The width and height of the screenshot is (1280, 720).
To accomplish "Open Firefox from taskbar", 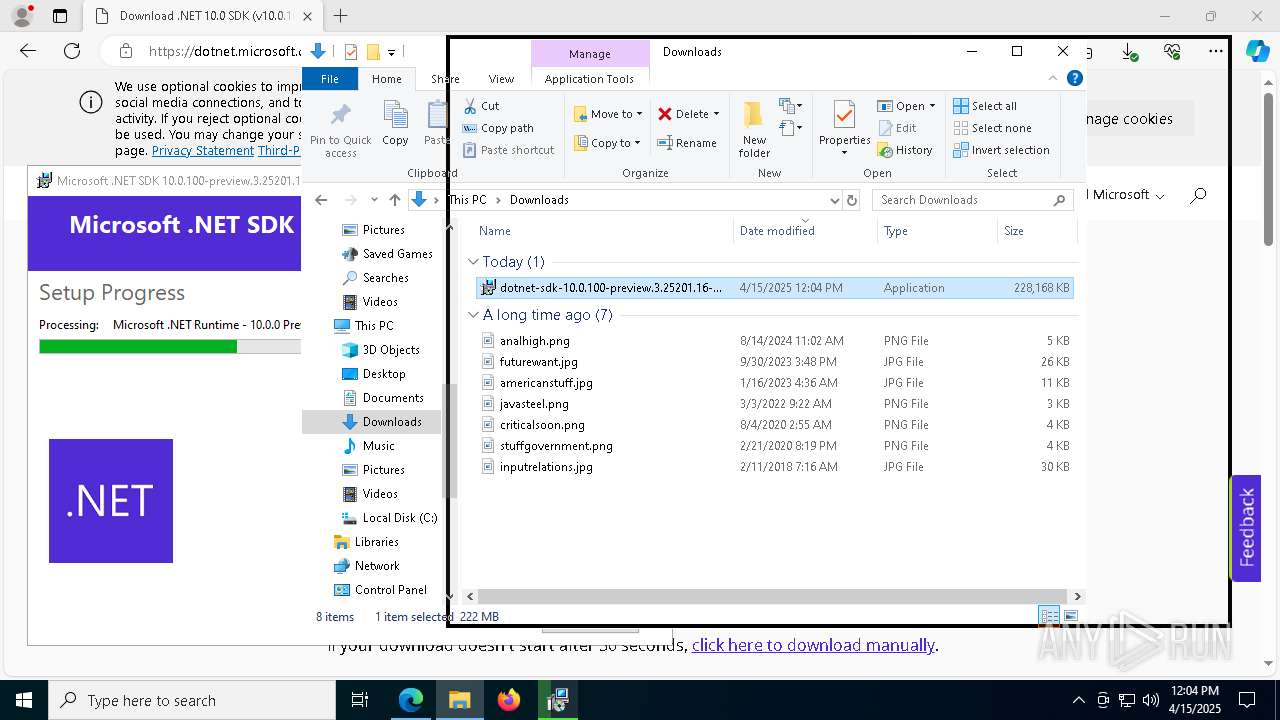I will [x=509, y=700].
